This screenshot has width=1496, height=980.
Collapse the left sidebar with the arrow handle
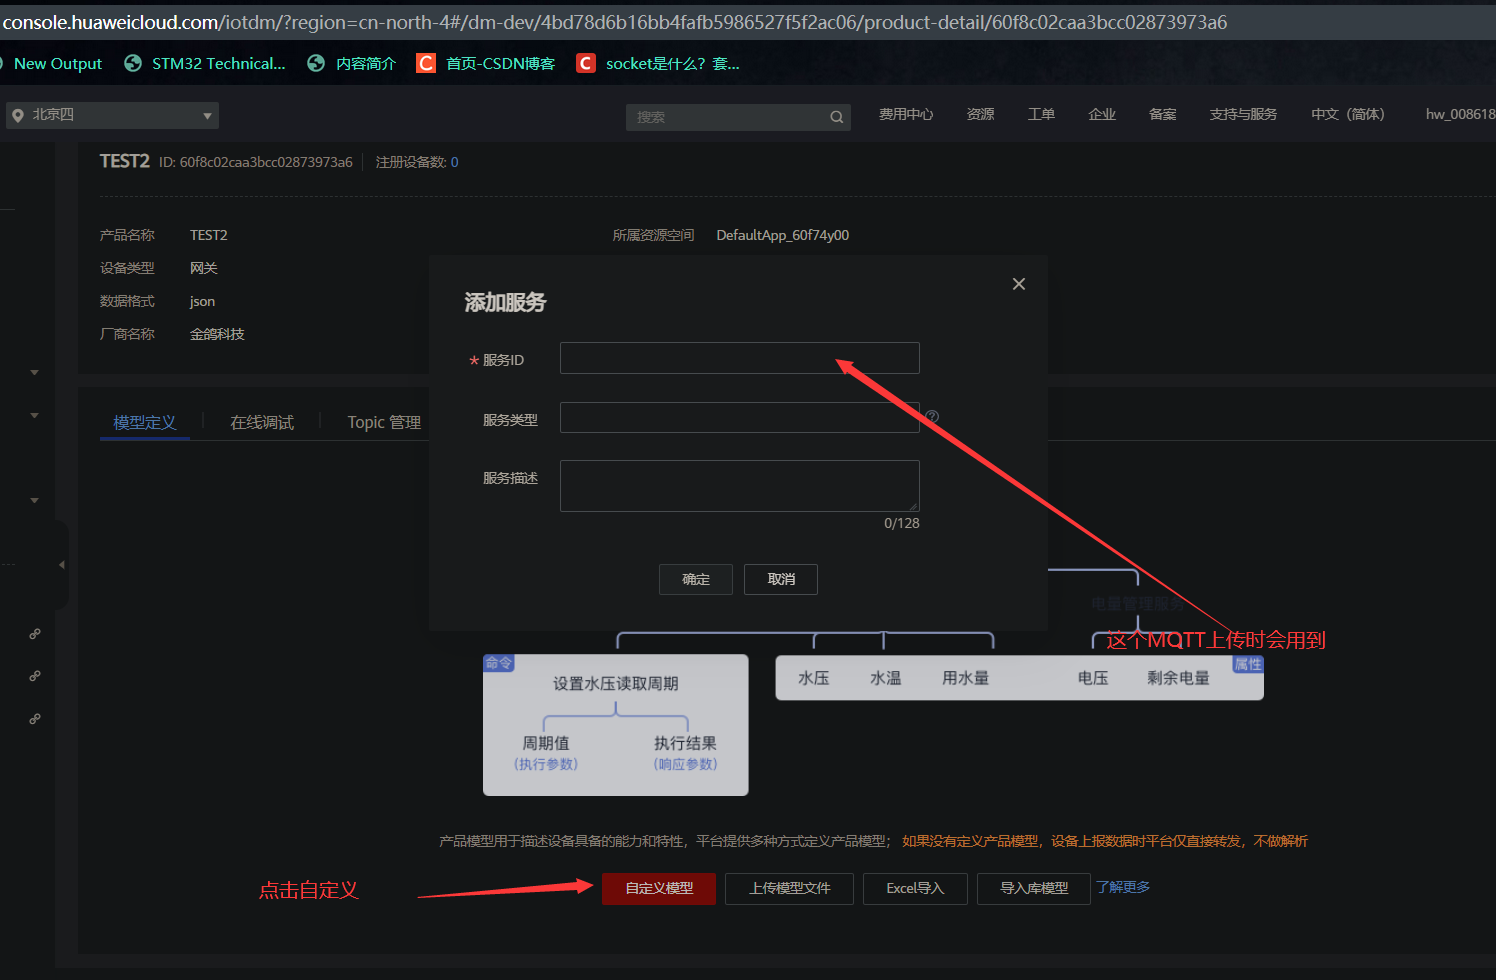coord(62,565)
